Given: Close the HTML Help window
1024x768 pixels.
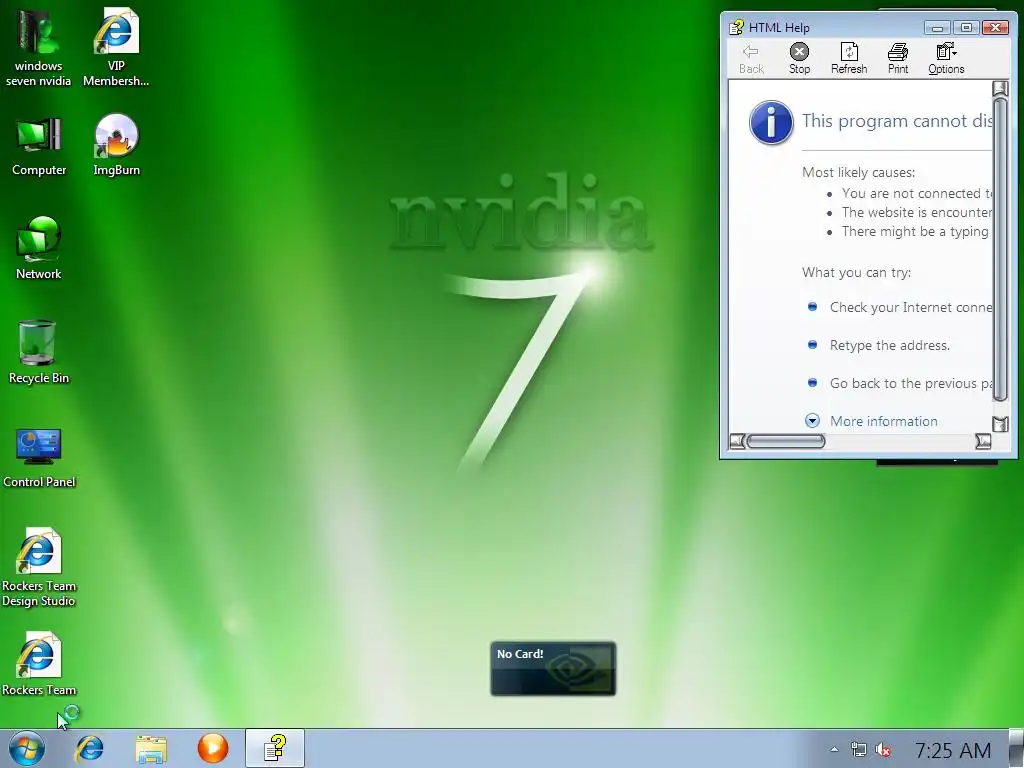Looking at the screenshot, I should [x=995, y=27].
